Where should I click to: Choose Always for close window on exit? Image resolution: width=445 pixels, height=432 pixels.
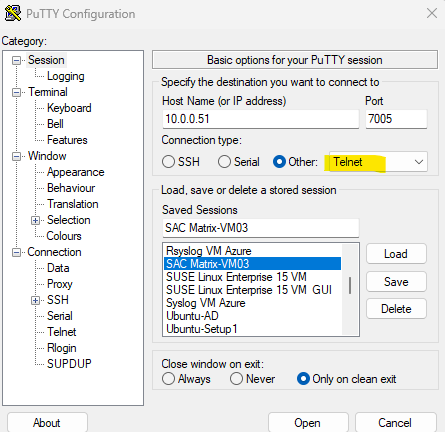click(x=168, y=379)
